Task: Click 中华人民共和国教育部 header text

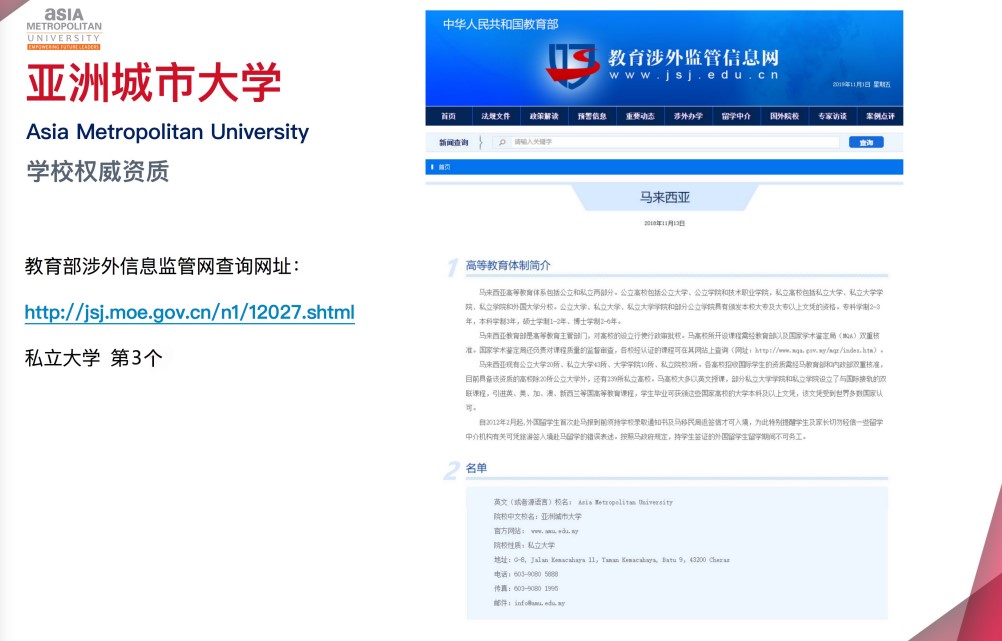Action: pos(500,24)
